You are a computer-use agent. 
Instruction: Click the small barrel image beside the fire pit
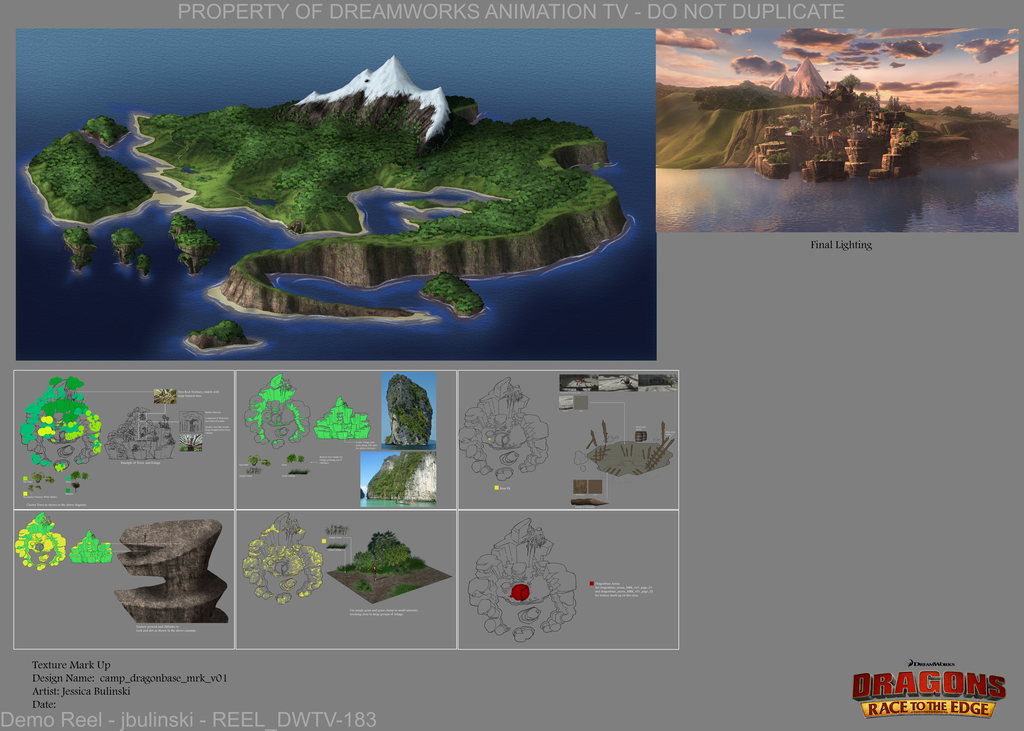pyautogui.click(x=641, y=435)
